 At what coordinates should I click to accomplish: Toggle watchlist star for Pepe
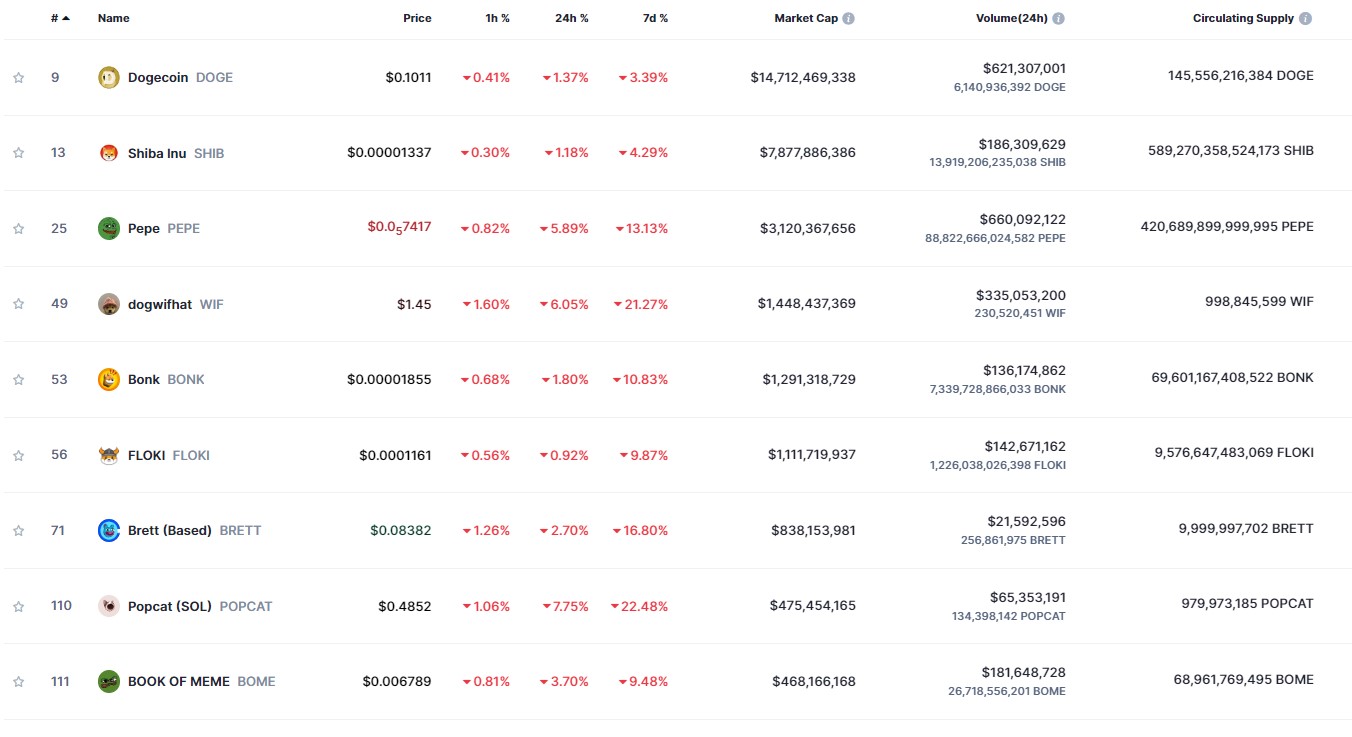tap(18, 228)
